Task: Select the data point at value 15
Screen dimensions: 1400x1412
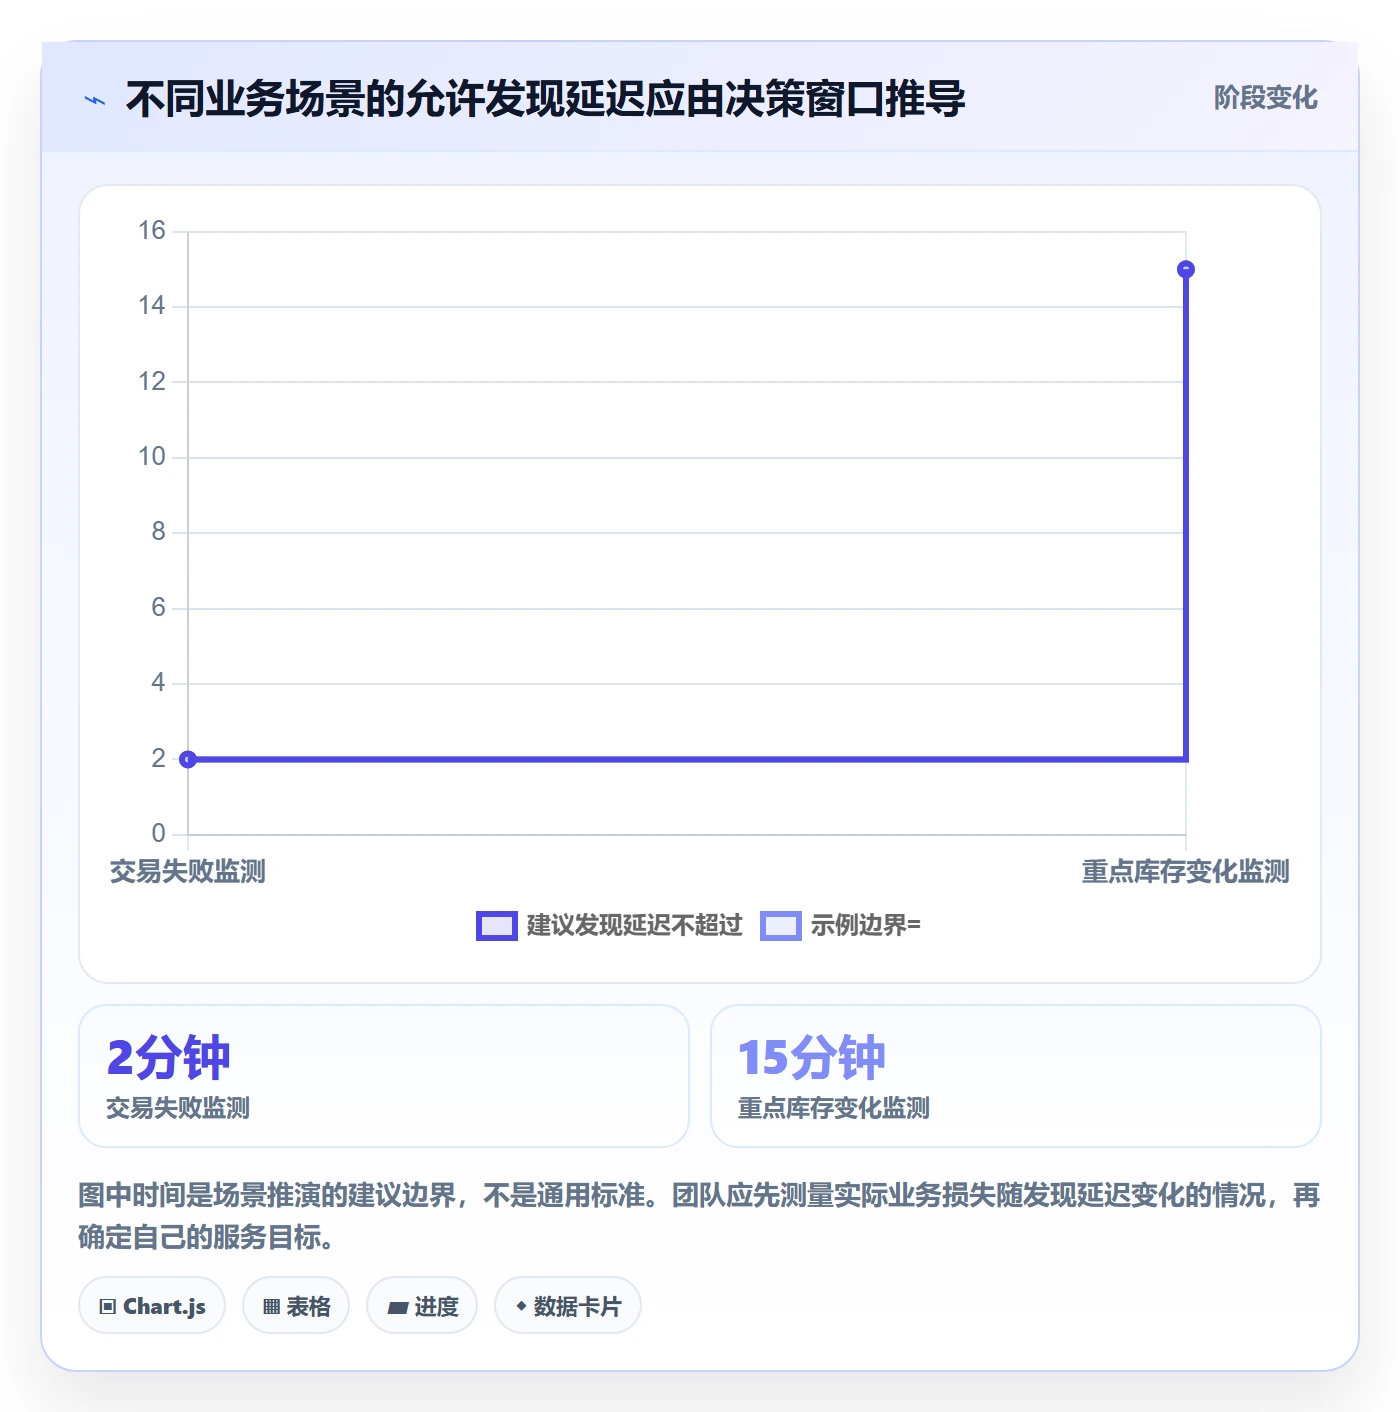Action: pyautogui.click(x=1186, y=269)
